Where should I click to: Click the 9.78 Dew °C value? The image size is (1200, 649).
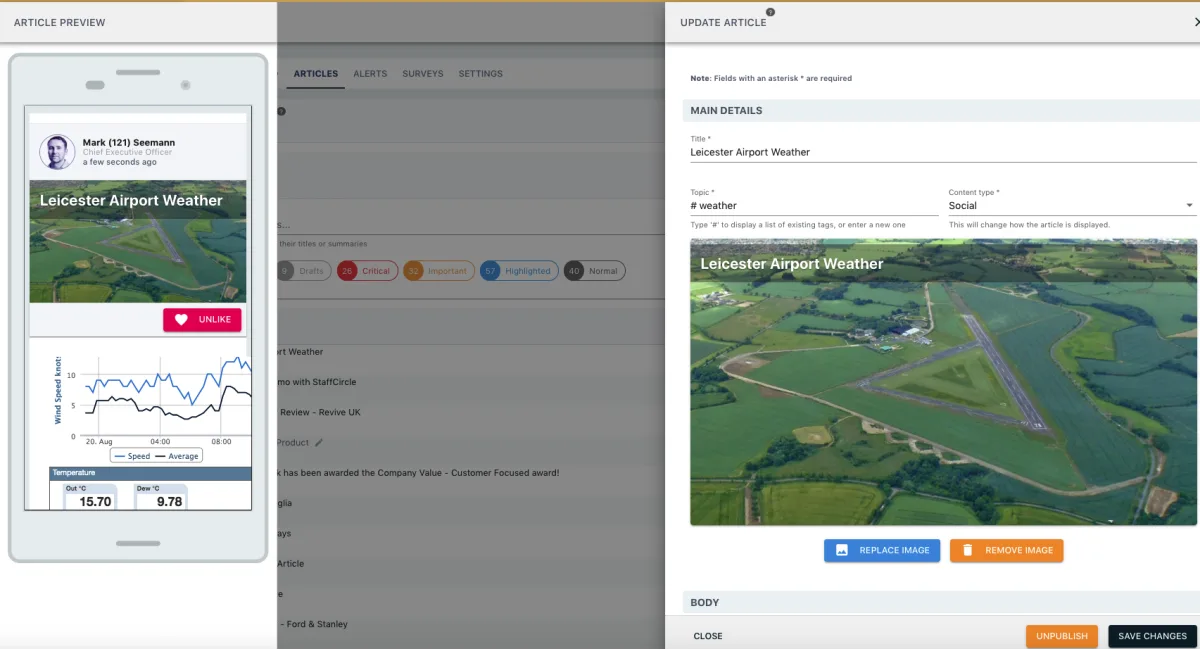click(x=170, y=502)
